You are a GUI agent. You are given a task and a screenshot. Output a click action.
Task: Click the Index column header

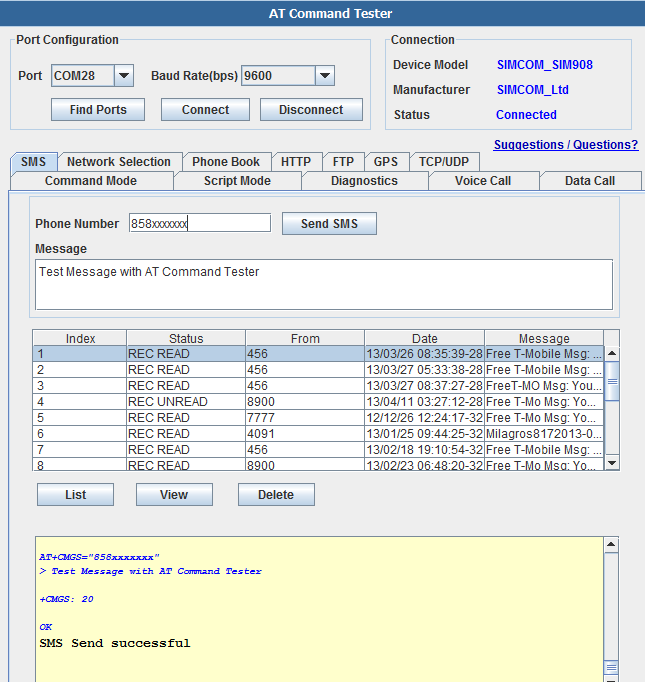pyautogui.click(x=80, y=338)
